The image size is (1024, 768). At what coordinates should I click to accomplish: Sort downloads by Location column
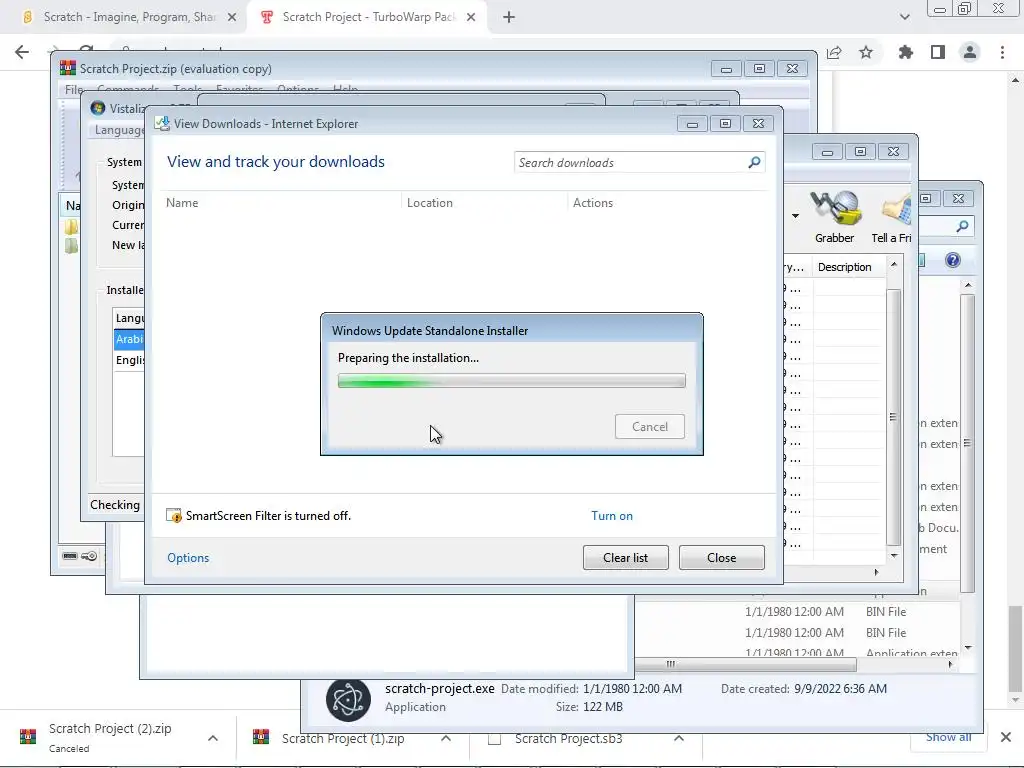click(430, 203)
